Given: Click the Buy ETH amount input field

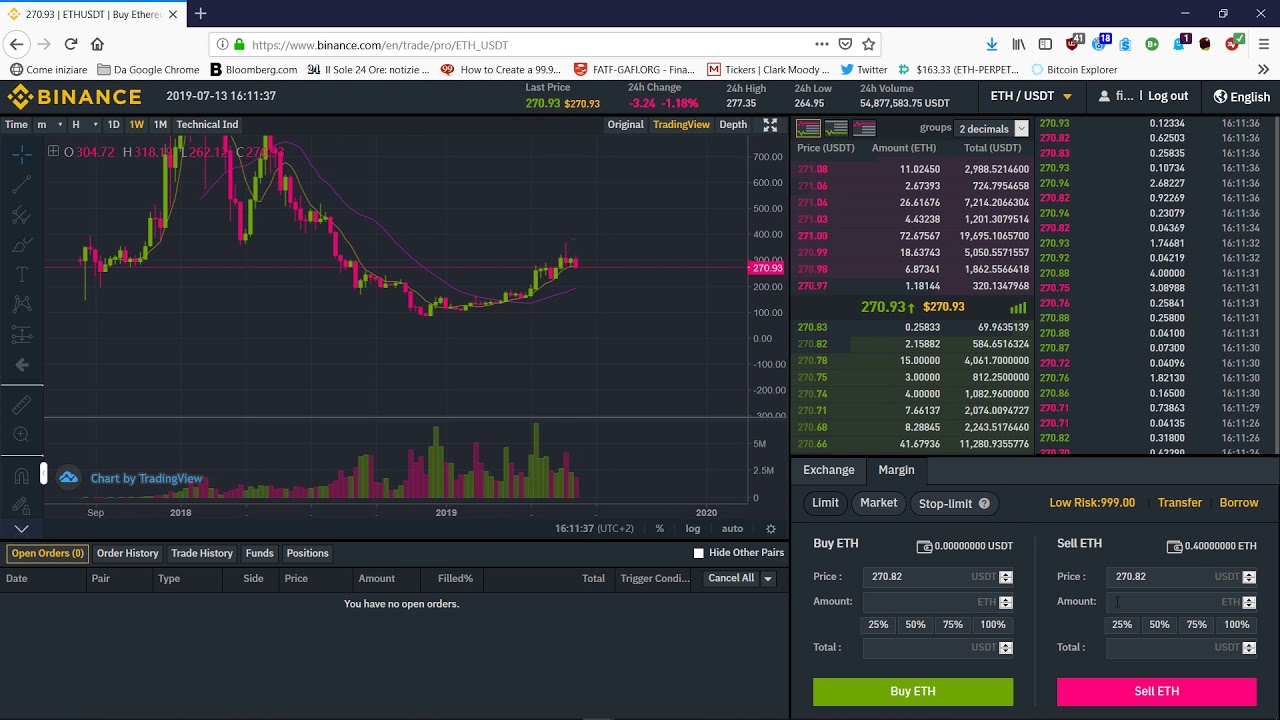Looking at the screenshot, I should point(939,602).
